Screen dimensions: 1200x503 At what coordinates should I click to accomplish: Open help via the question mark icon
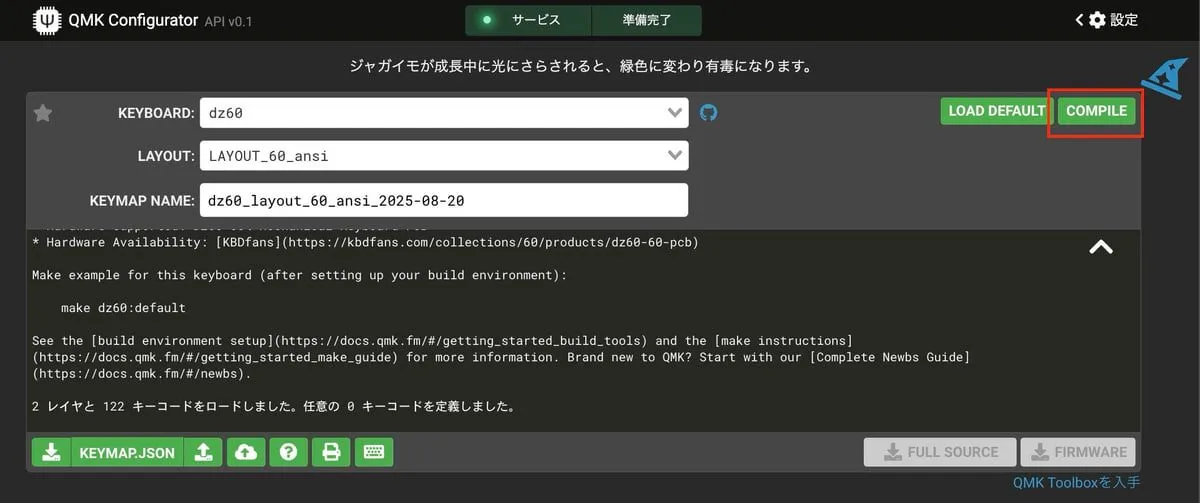click(288, 452)
